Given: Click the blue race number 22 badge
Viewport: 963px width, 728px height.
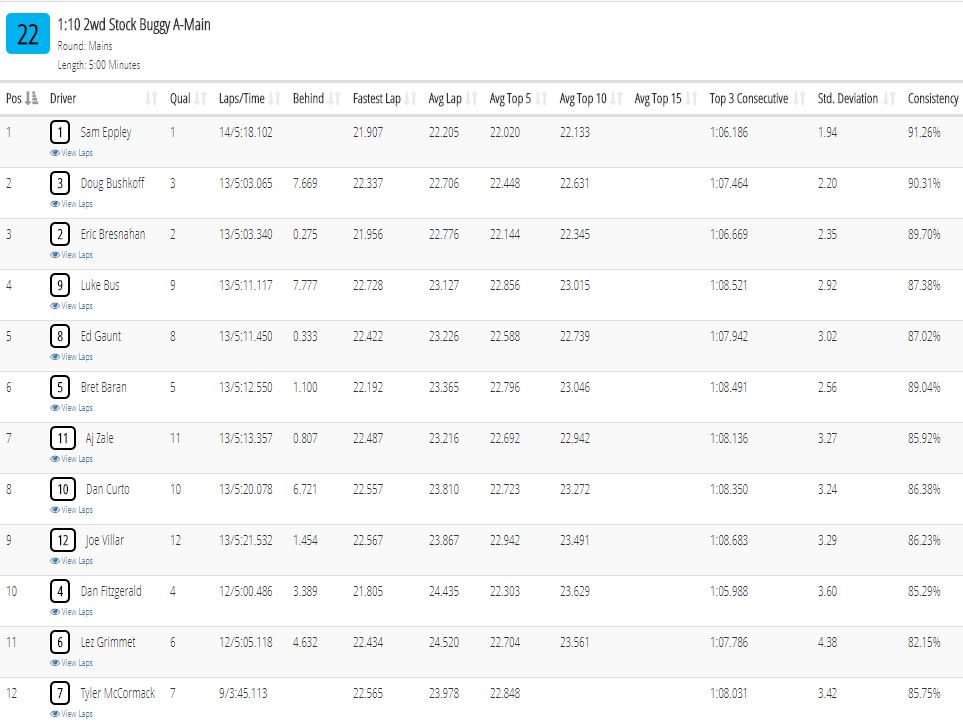Looking at the screenshot, I should coord(28,34).
